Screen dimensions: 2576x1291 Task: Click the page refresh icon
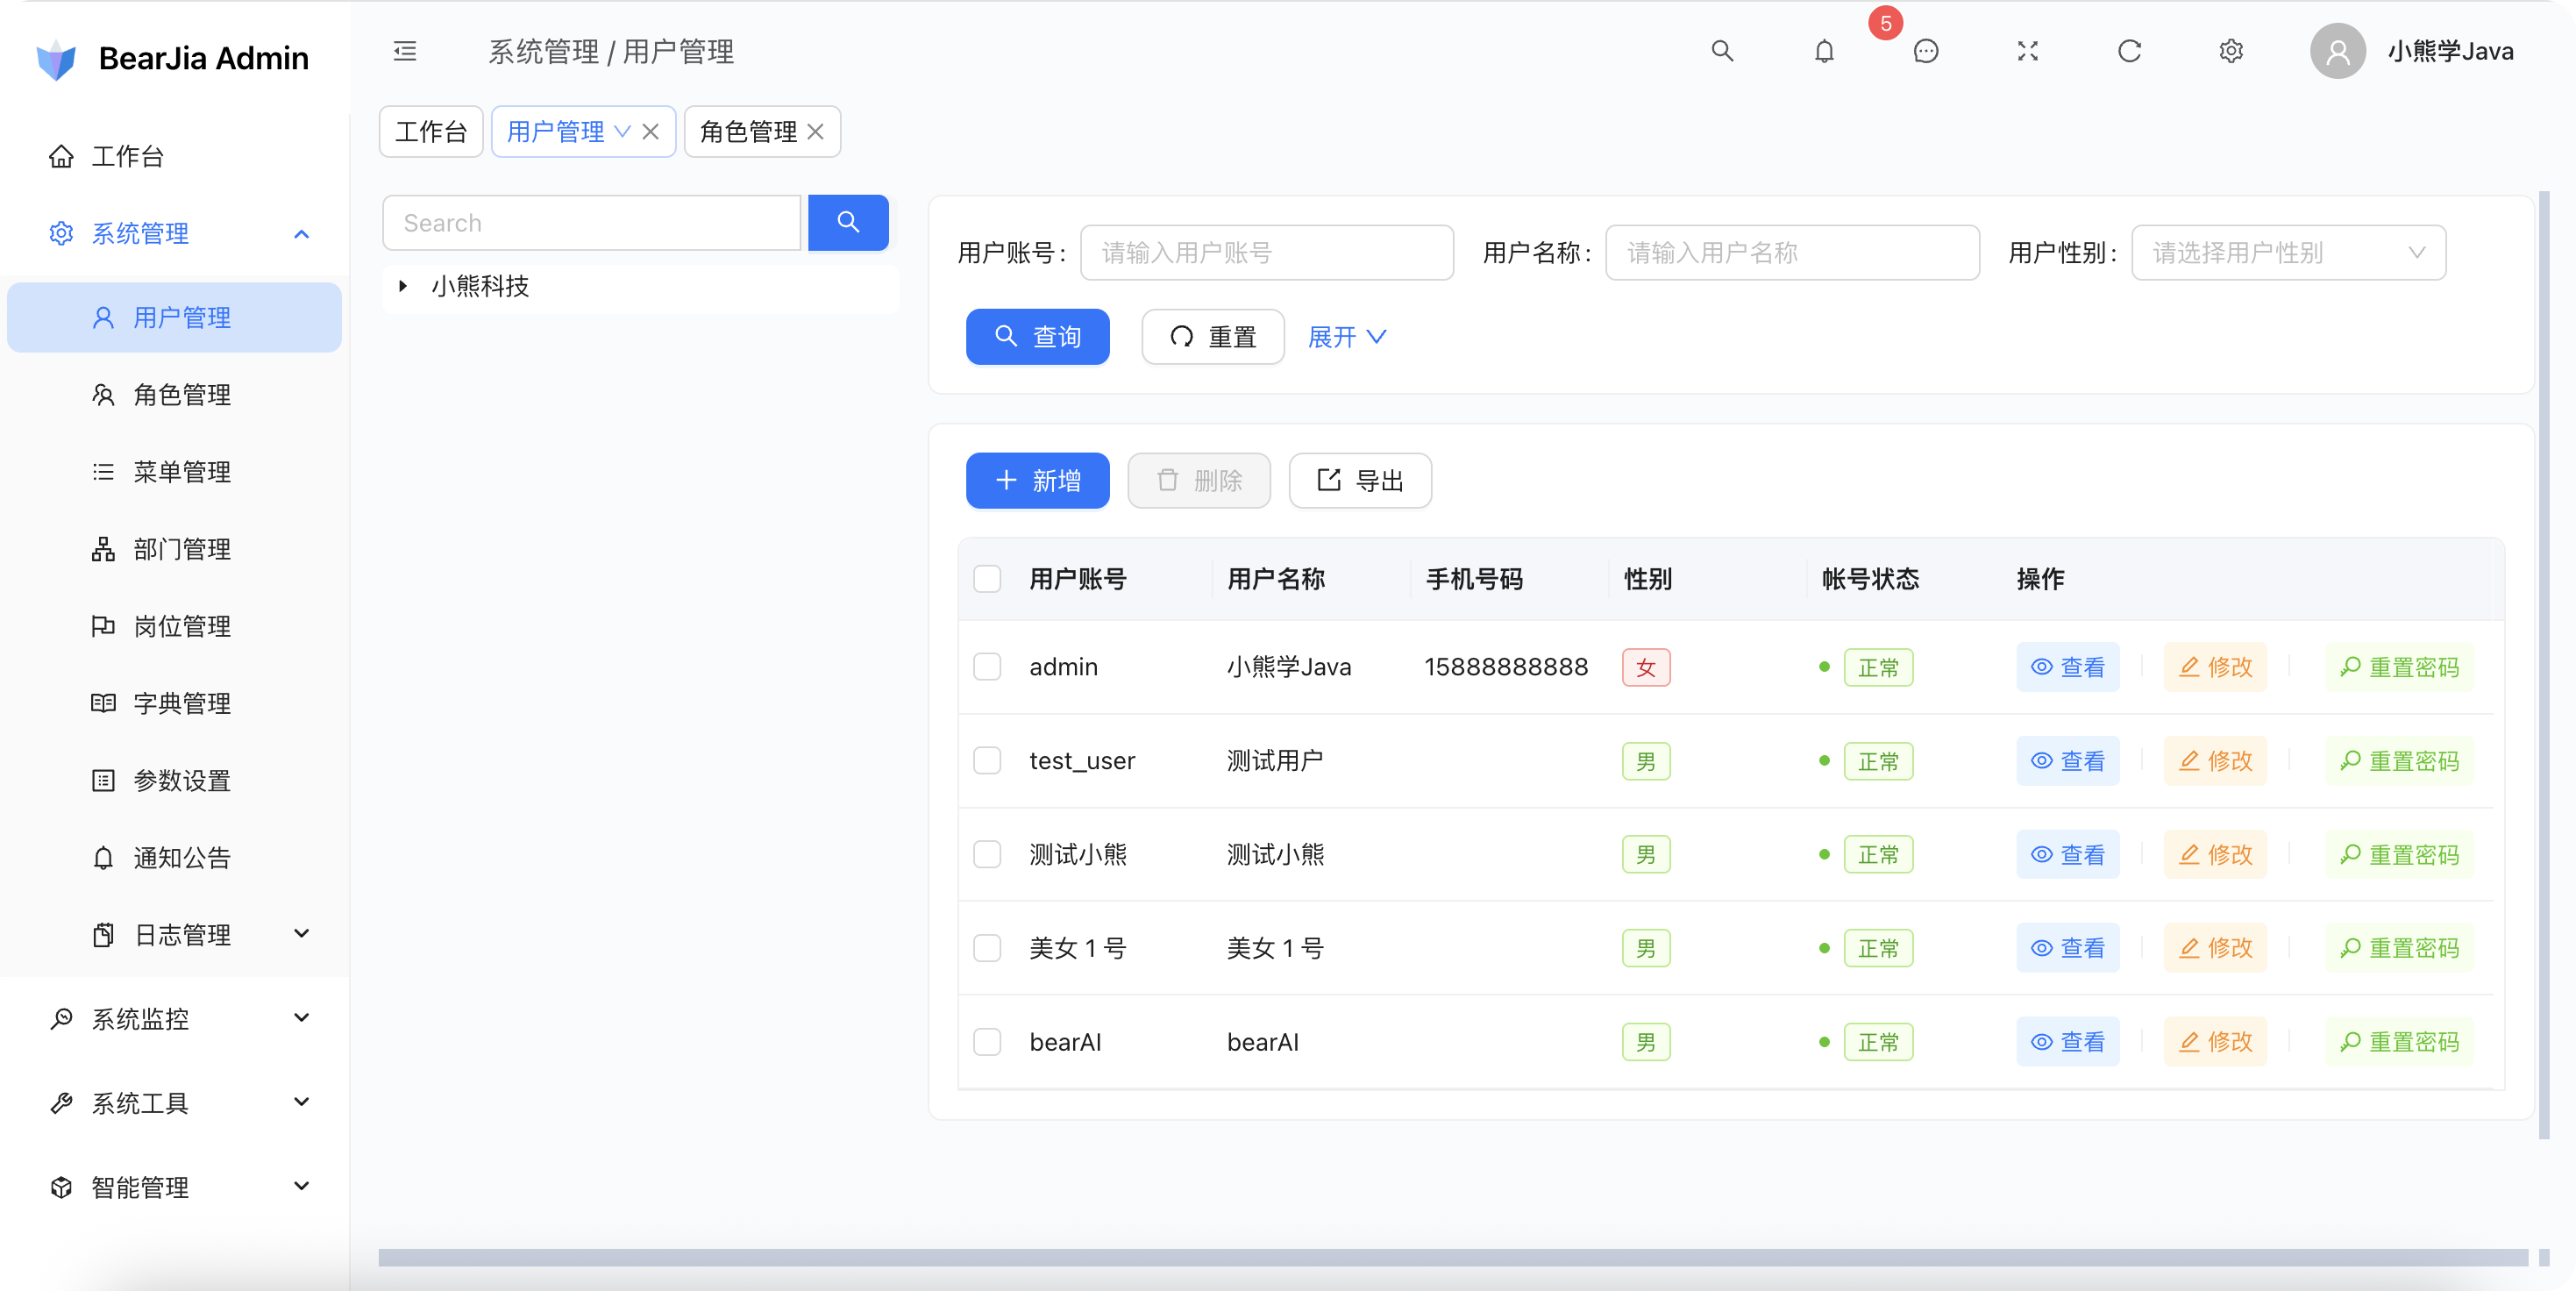point(2130,51)
